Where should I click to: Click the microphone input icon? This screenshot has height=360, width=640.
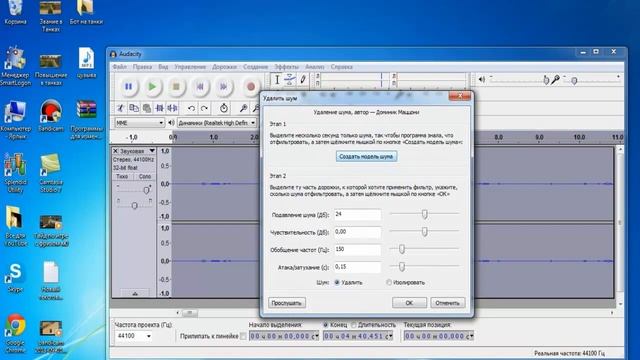pos(555,80)
